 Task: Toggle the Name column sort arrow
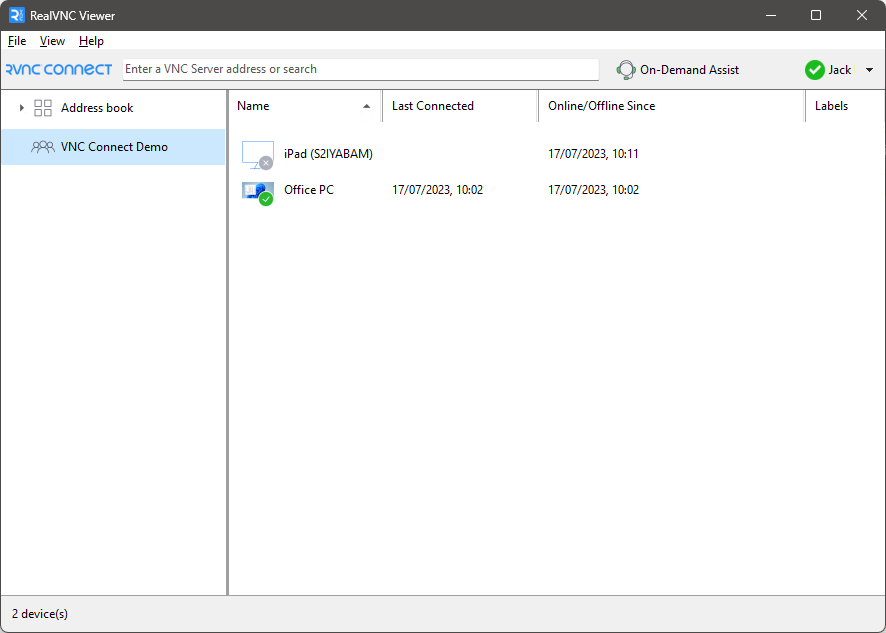click(367, 106)
